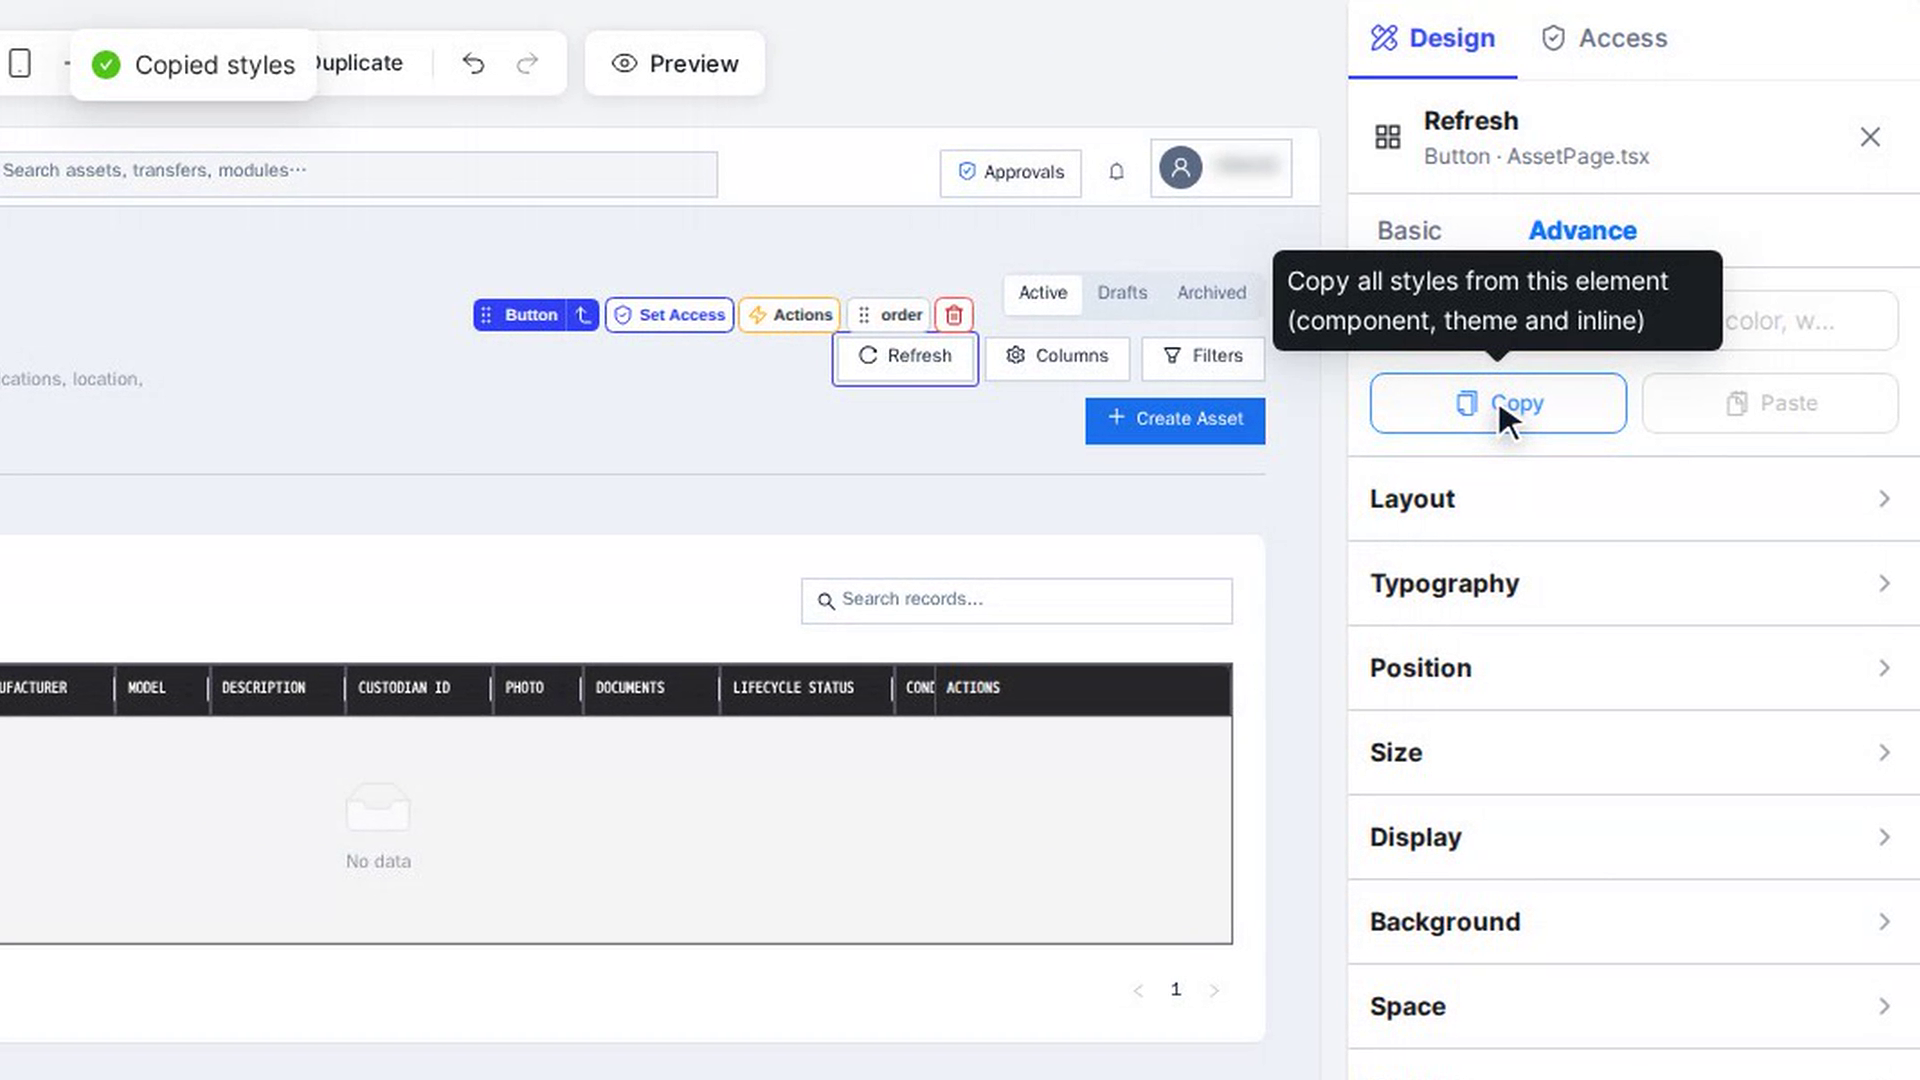Switch to the Access tab
The height and width of the screenshot is (1080, 1920).
1604,38
